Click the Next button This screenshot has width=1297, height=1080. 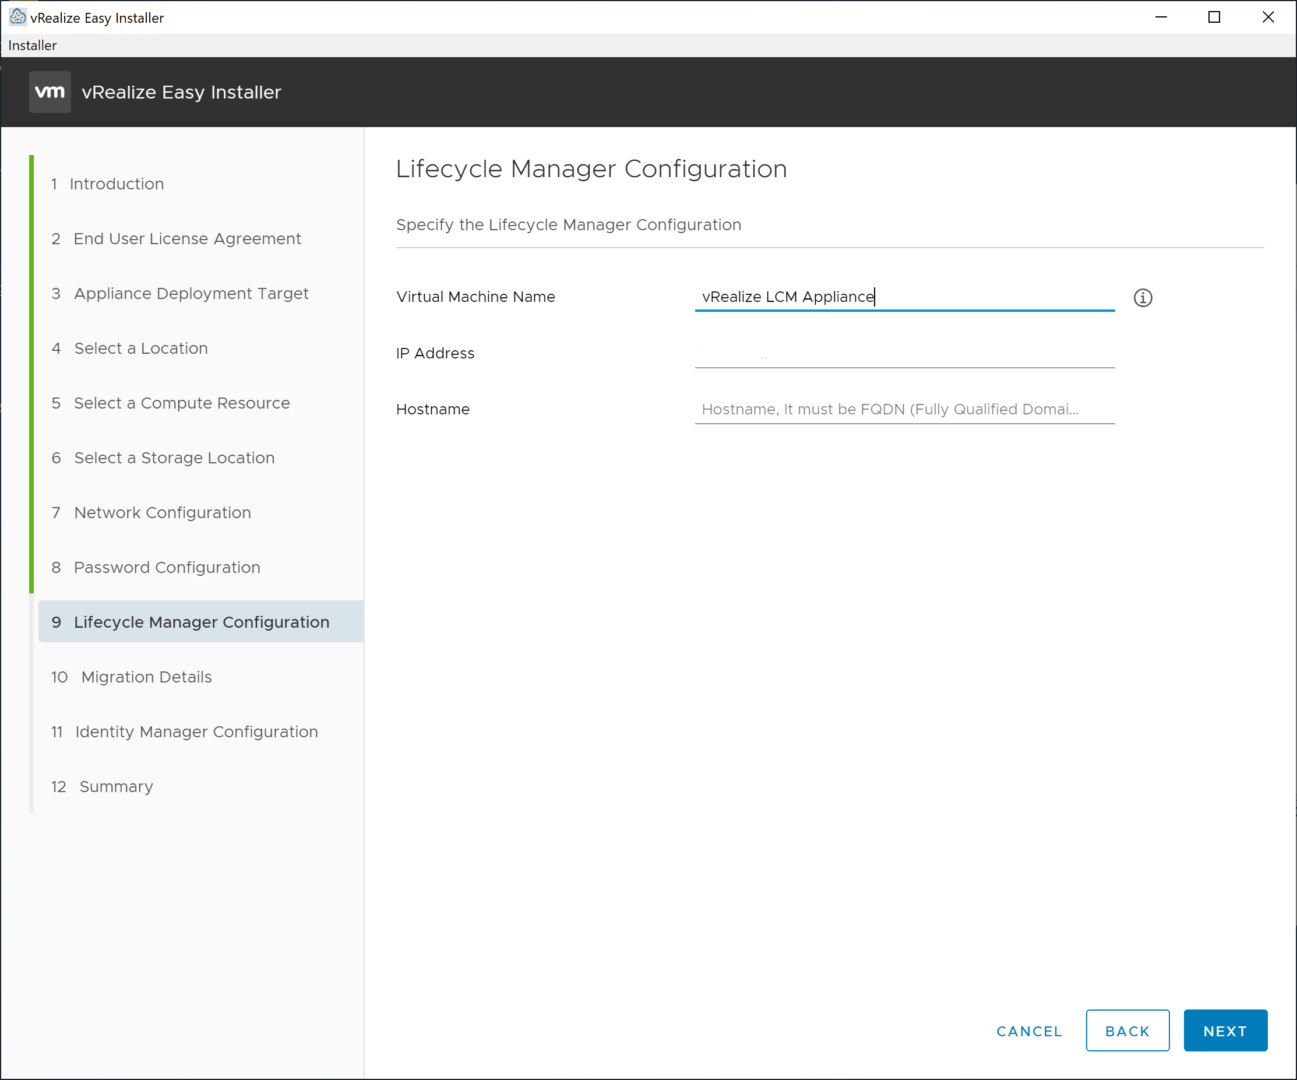coord(1225,1031)
